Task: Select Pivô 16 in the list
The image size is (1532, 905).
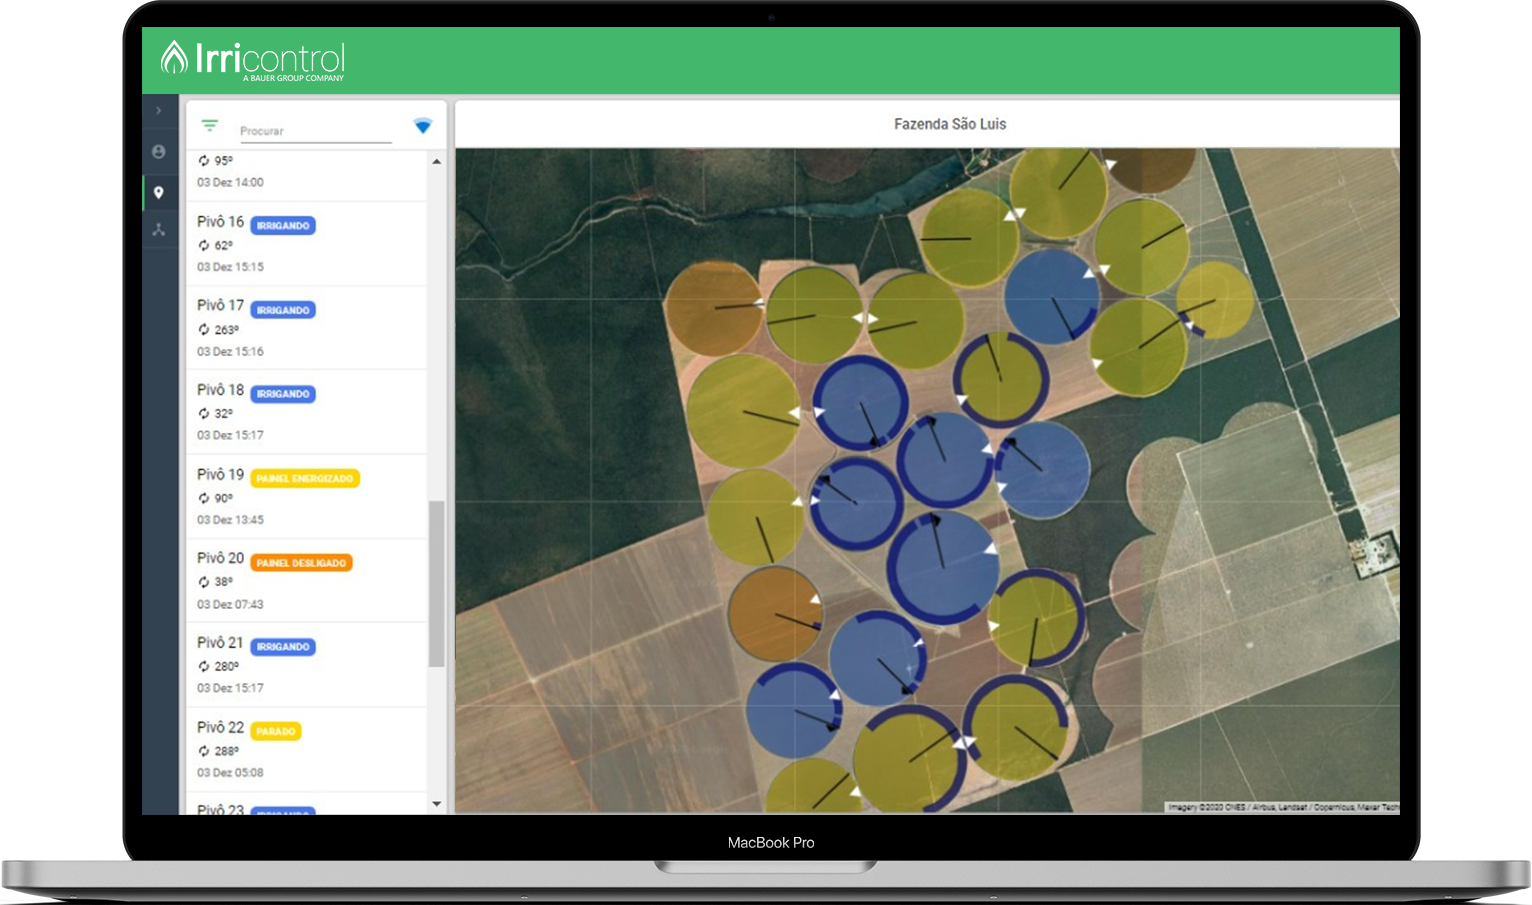Action: pos(307,244)
